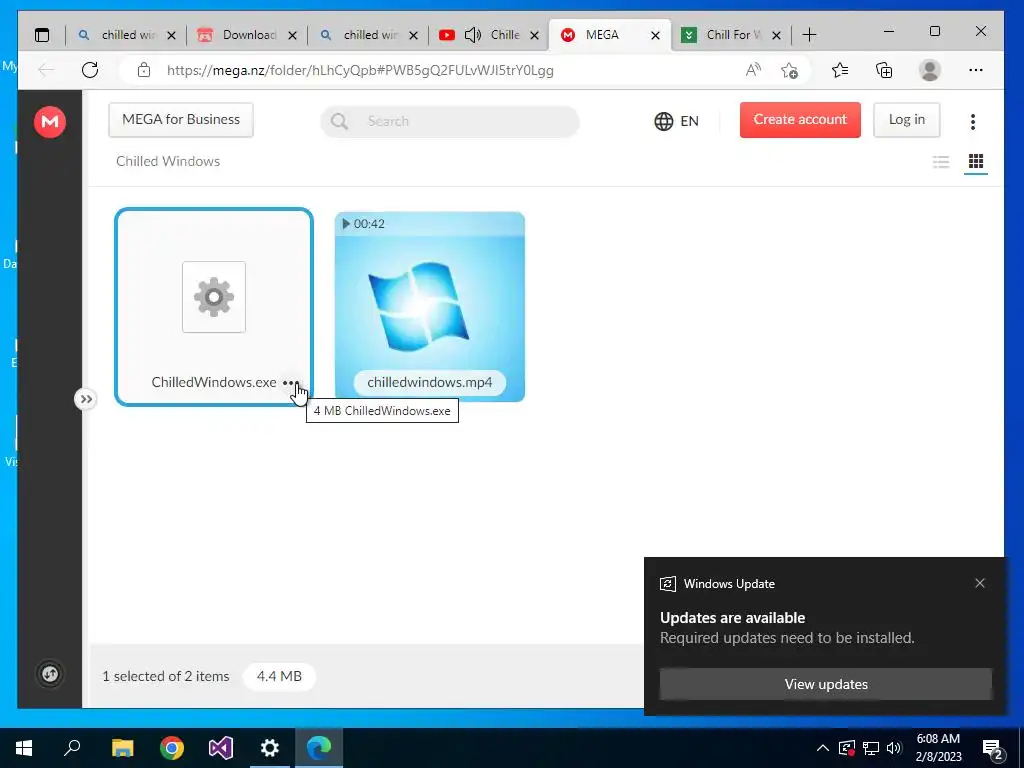Open taskbar search magnifier
Screen dimensions: 1024x768
(72, 747)
